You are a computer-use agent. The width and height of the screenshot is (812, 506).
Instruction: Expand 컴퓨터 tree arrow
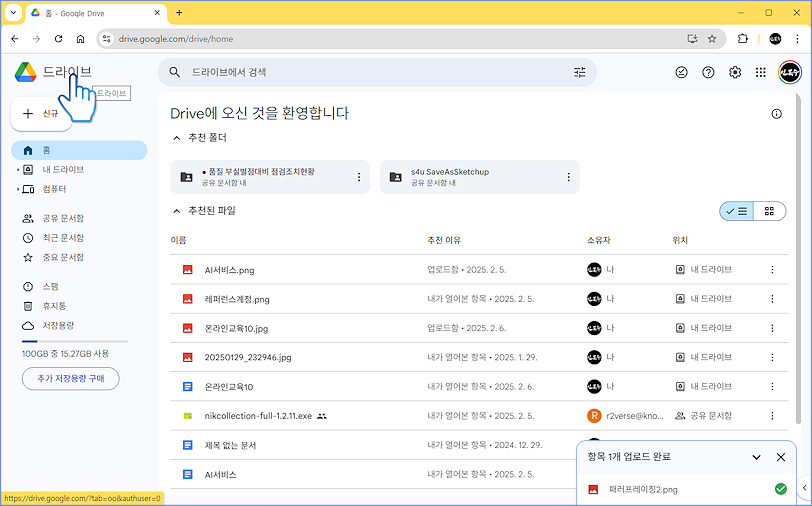18,189
